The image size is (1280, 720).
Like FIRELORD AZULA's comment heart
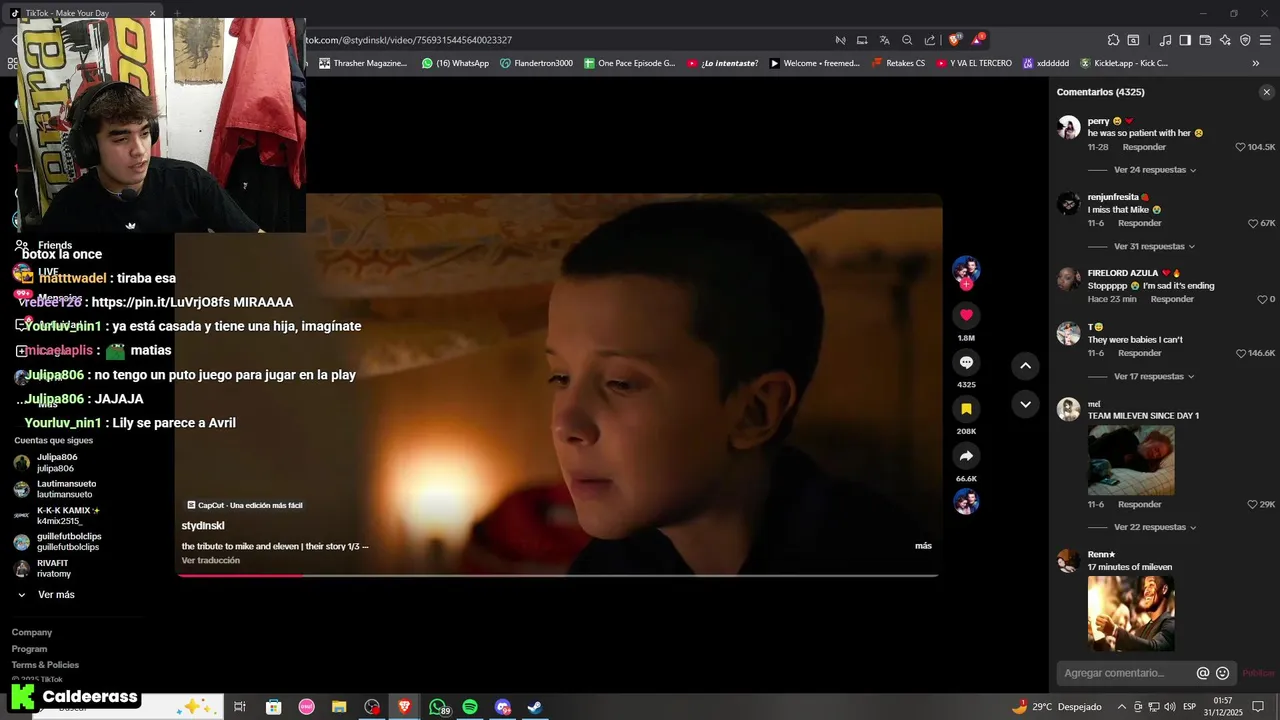click(x=1262, y=299)
